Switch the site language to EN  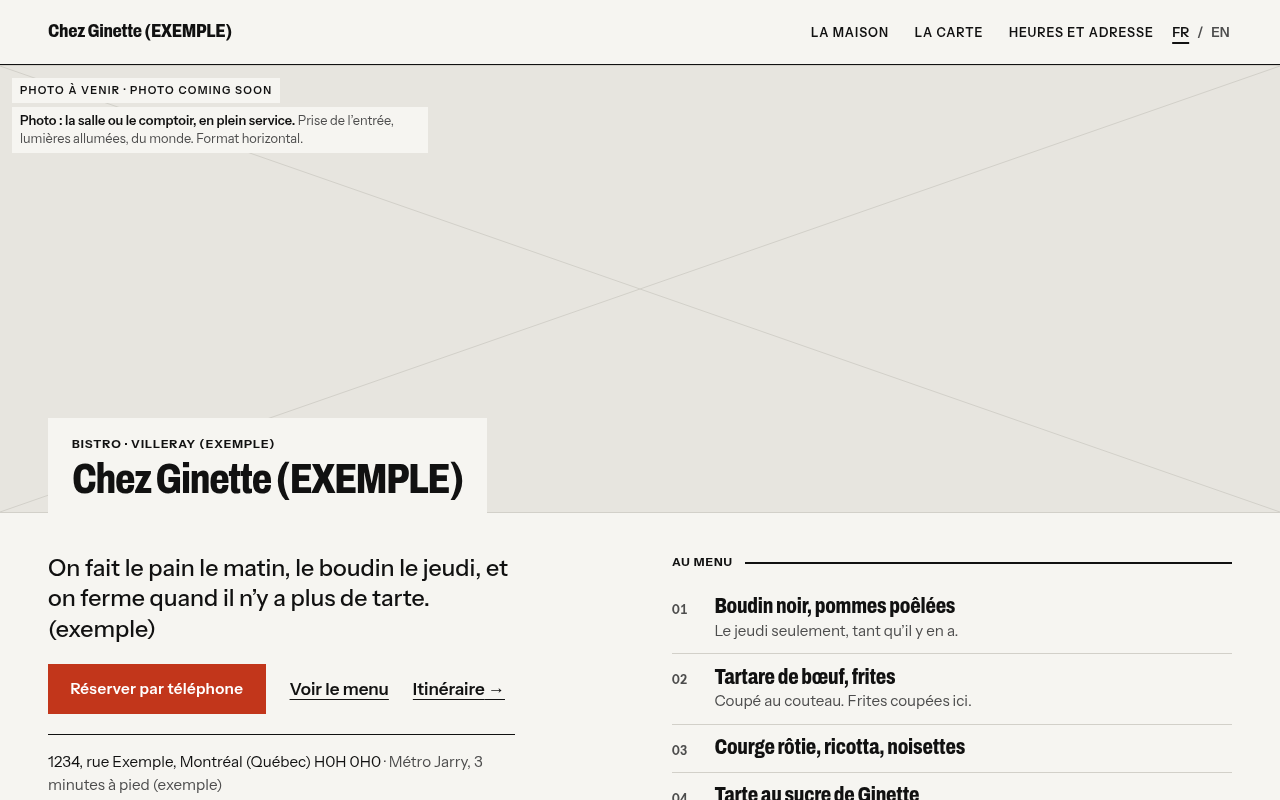(1220, 32)
